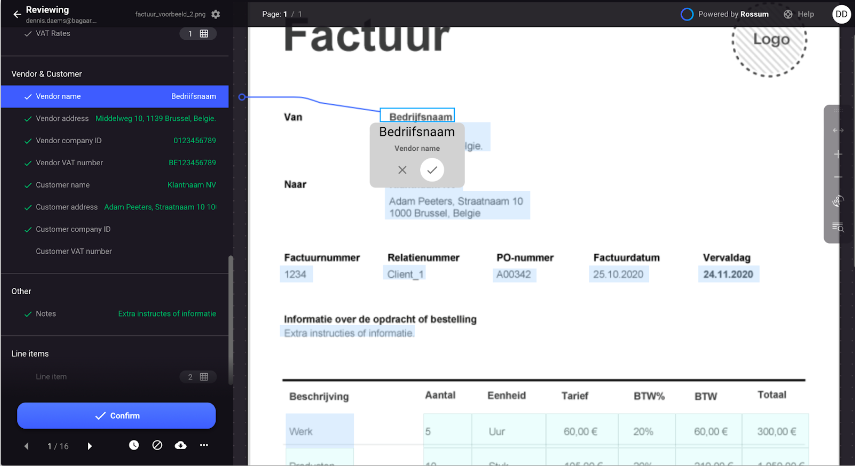Viewport: 855px width, 466px height.
Task: Select the Customer company ID field row
Action: coord(115,229)
